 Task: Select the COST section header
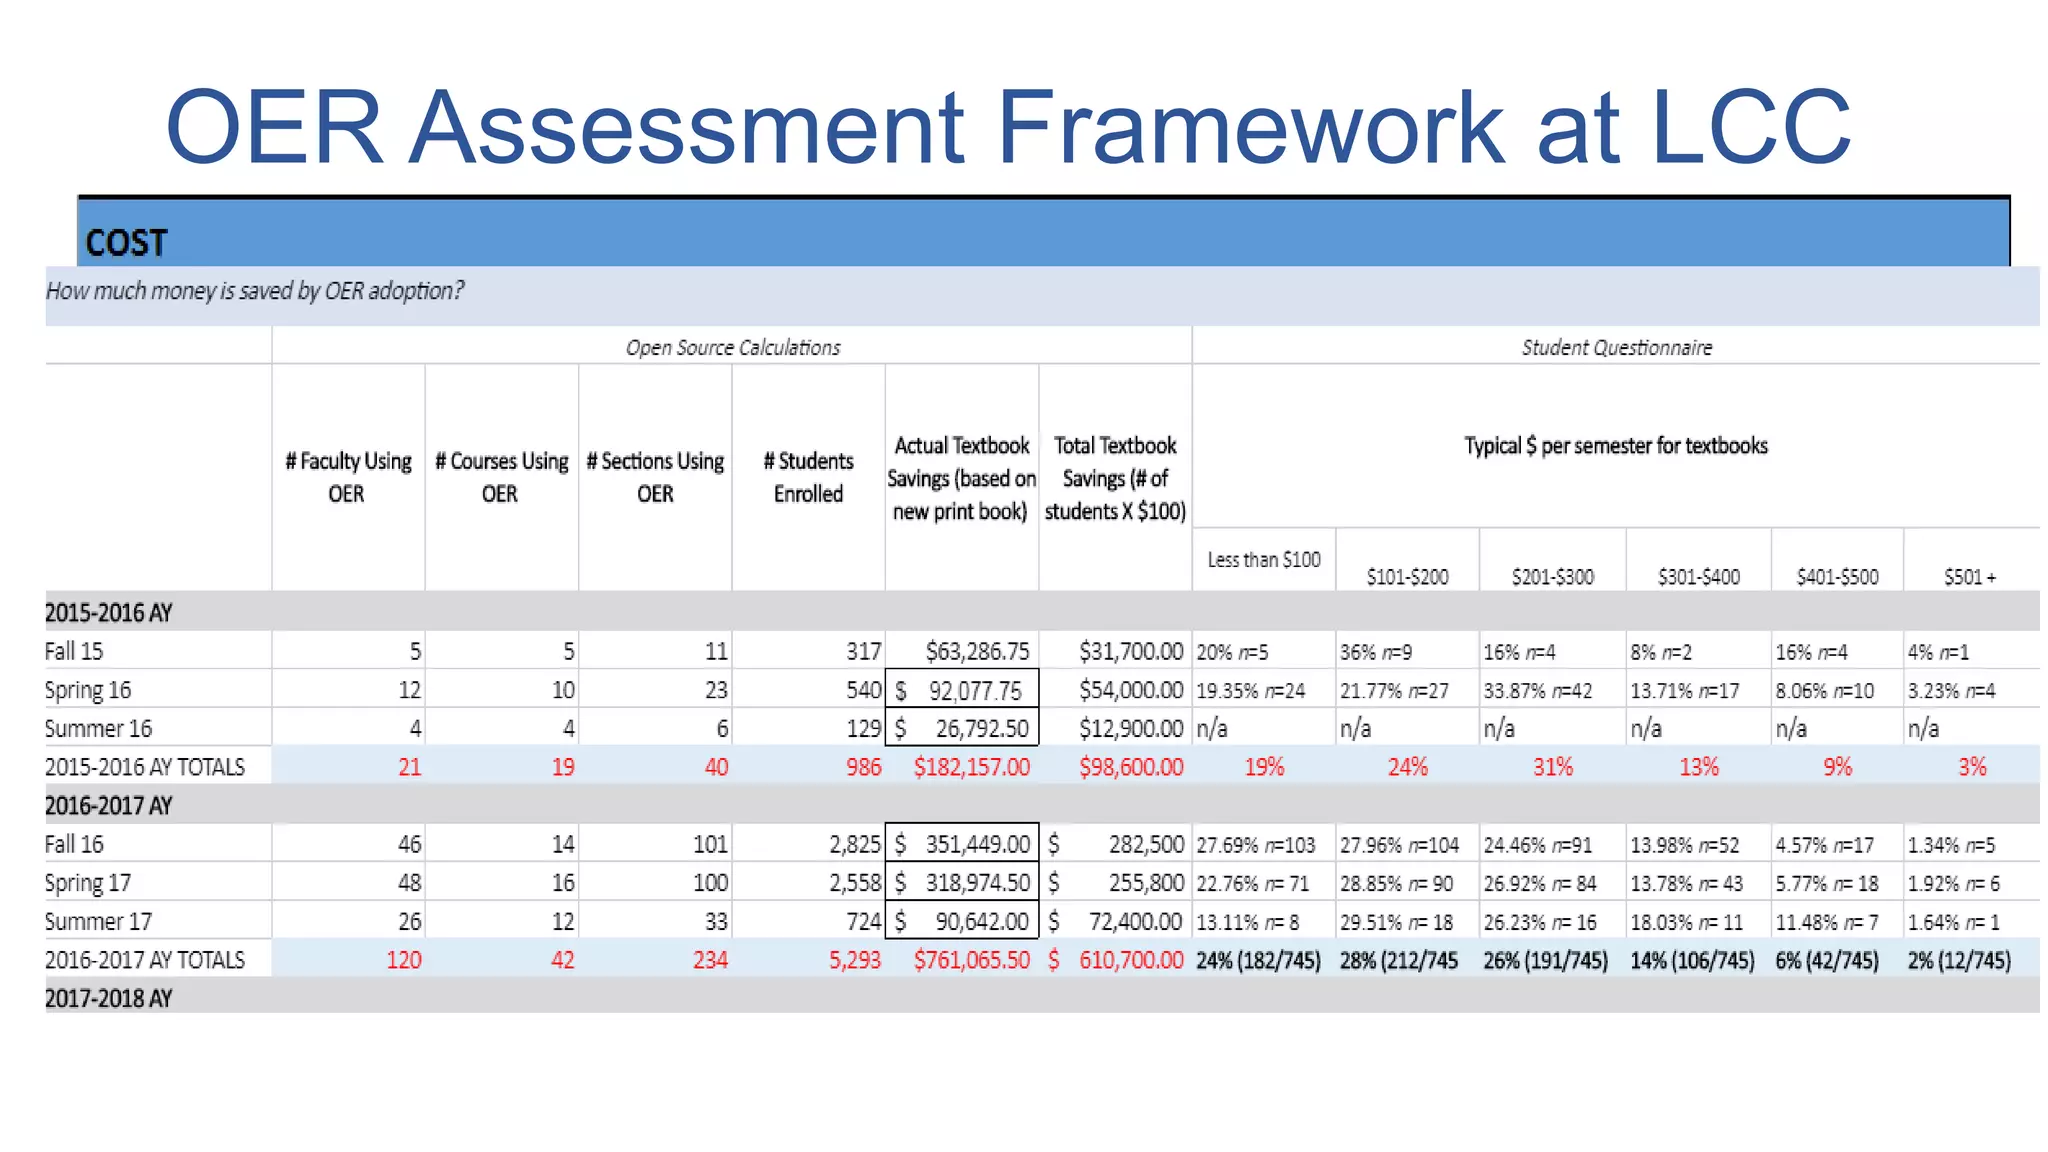1044,232
